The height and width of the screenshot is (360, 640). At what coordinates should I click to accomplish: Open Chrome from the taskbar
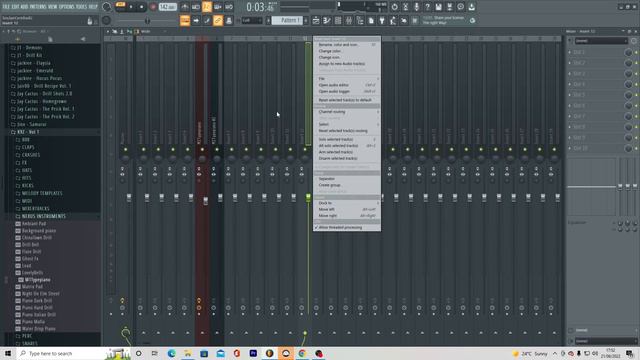click(x=302, y=353)
